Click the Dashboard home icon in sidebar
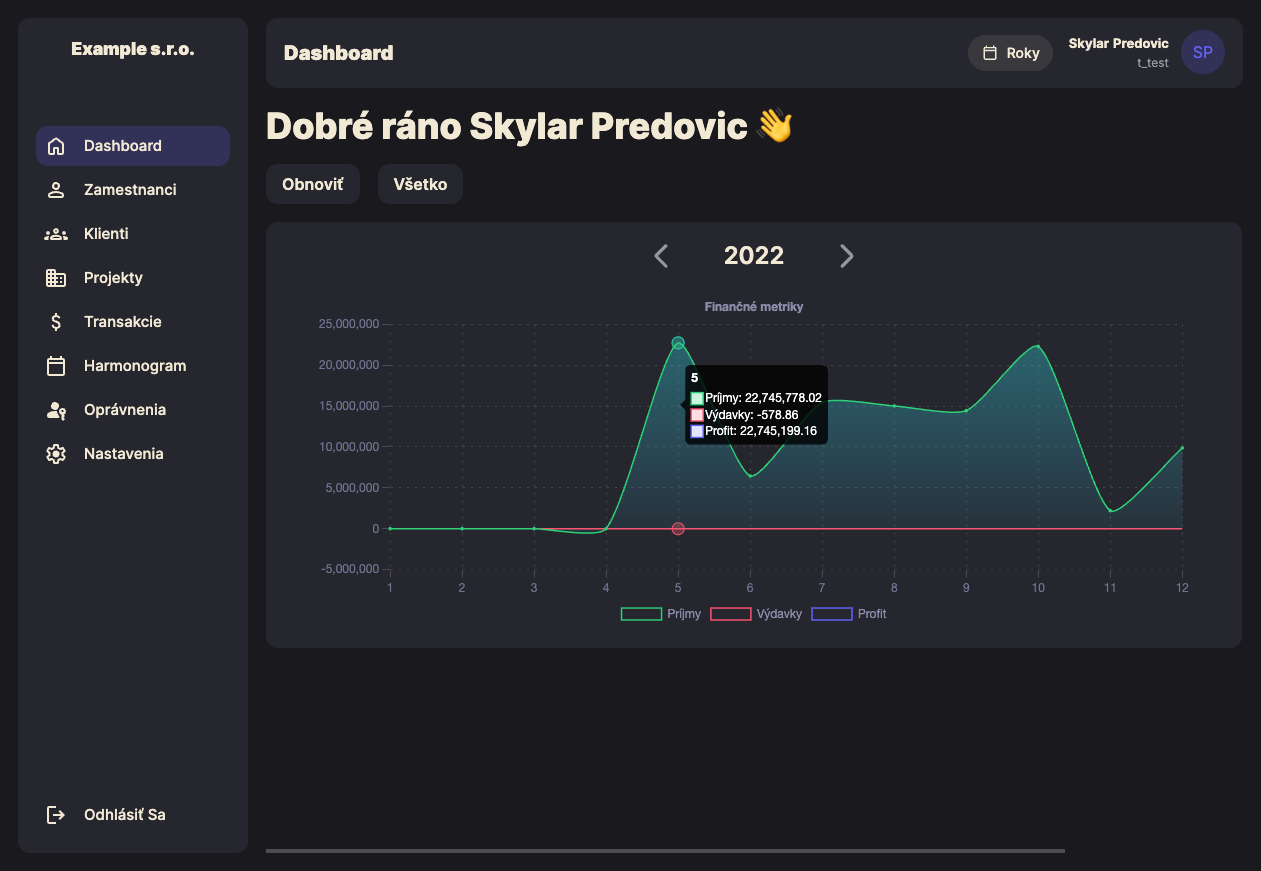 (56, 146)
